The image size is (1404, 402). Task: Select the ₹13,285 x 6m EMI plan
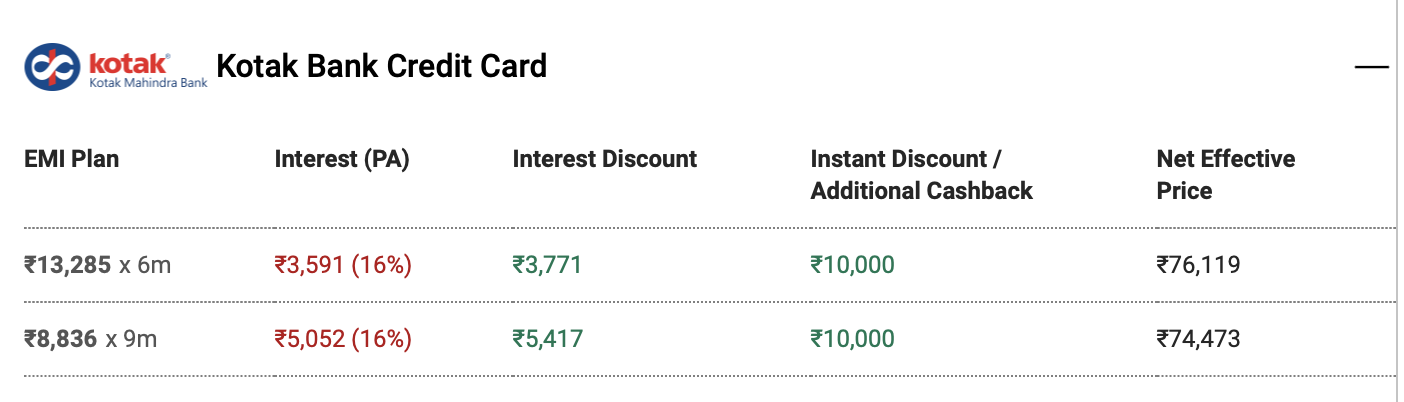point(98,265)
